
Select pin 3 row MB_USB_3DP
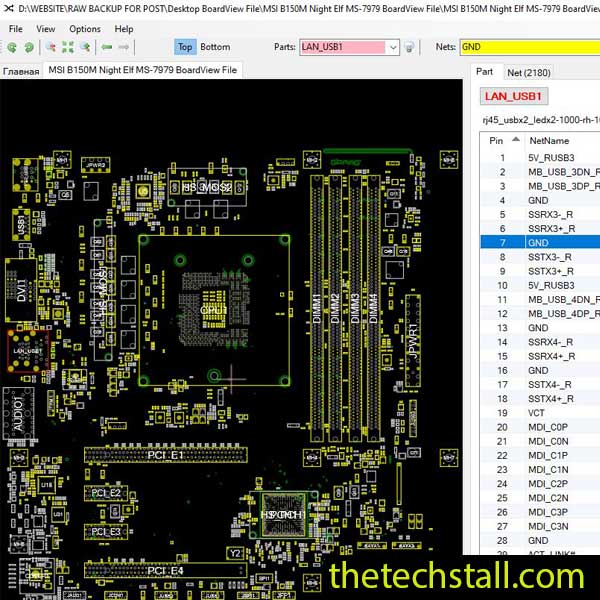[540, 186]
